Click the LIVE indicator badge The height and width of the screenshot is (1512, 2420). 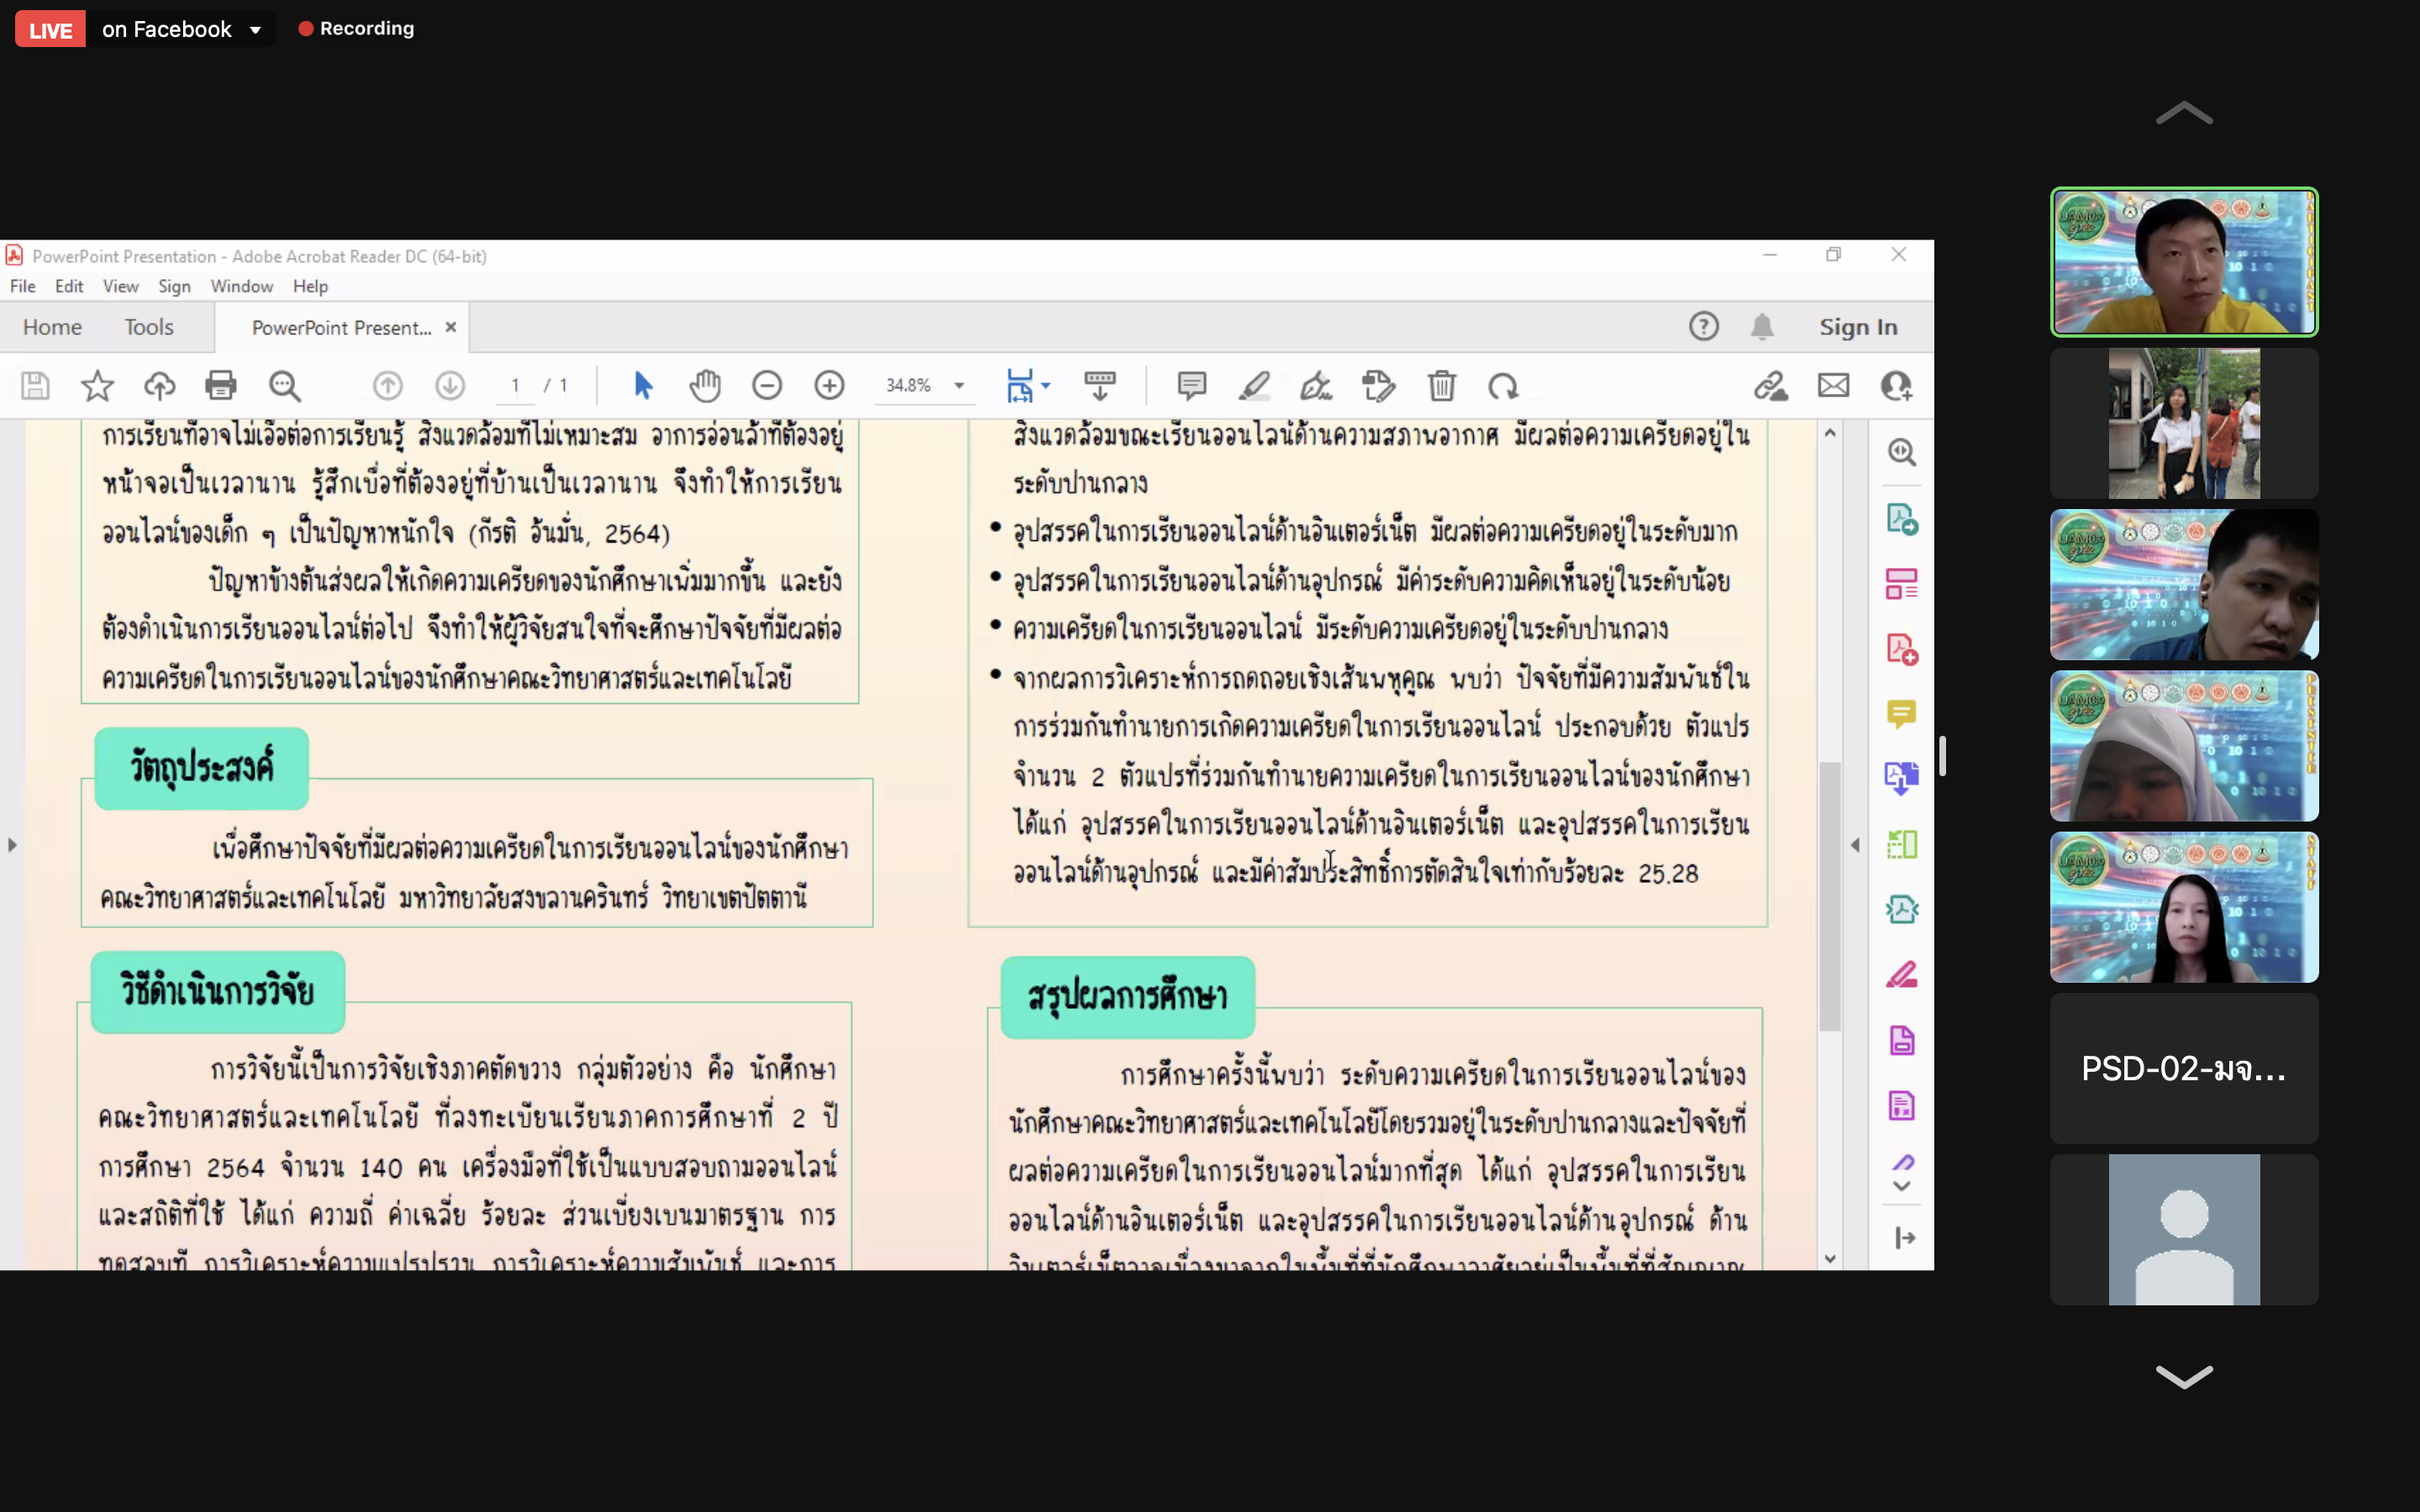50,30
